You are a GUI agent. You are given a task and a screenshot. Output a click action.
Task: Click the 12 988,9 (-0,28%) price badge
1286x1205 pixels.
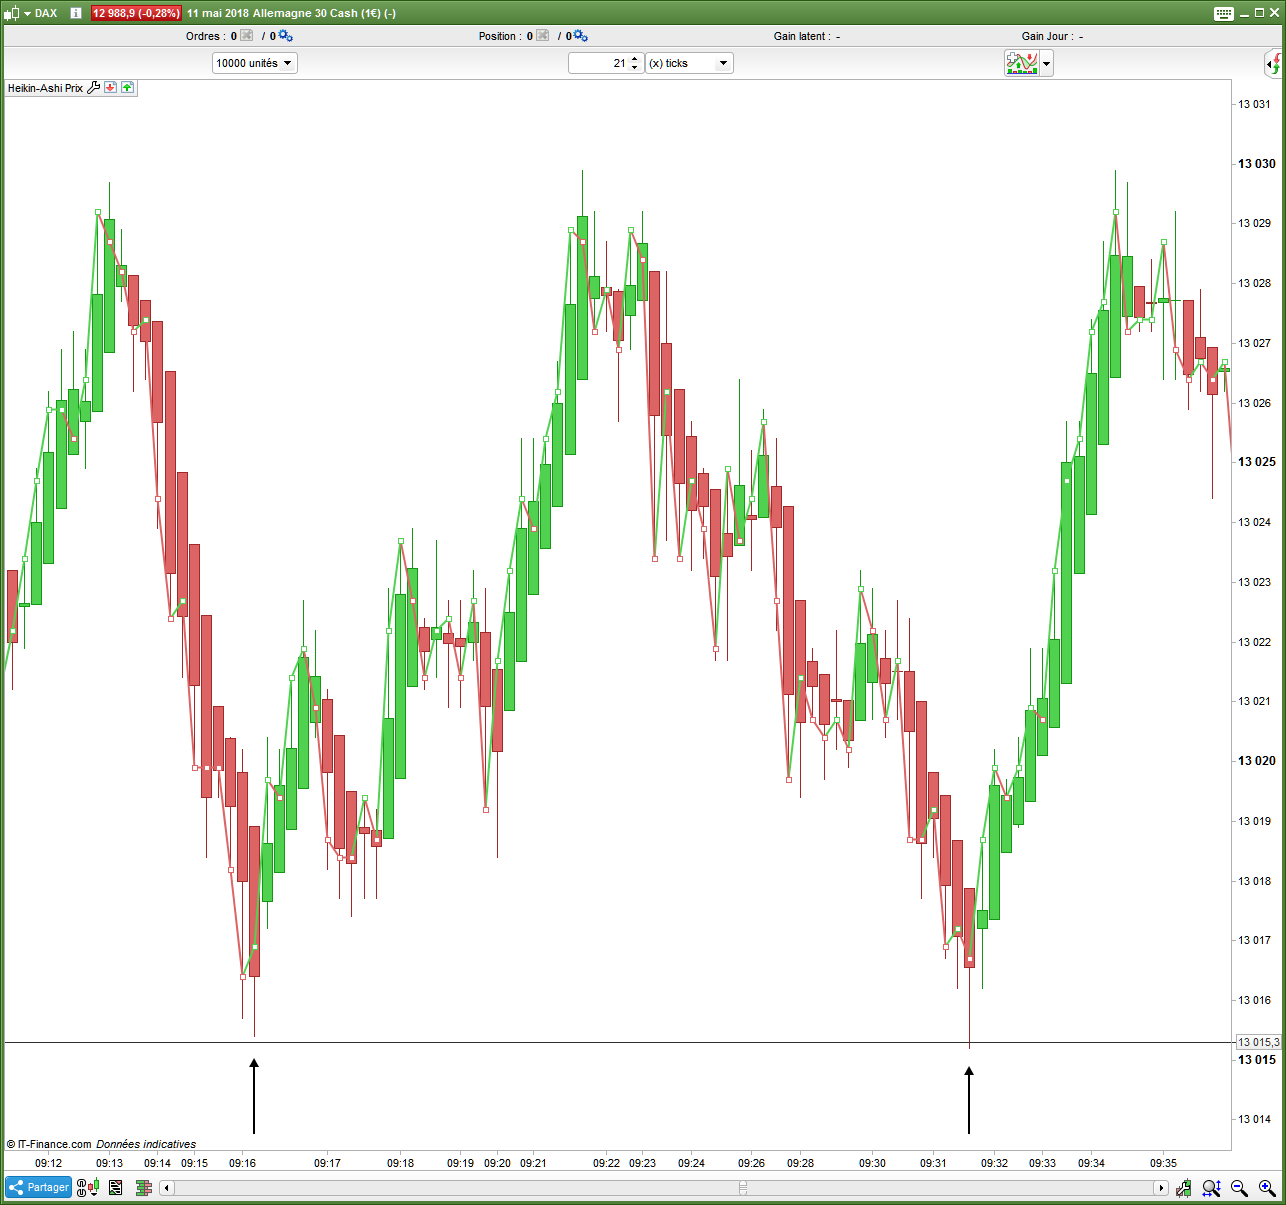point(136,13)
